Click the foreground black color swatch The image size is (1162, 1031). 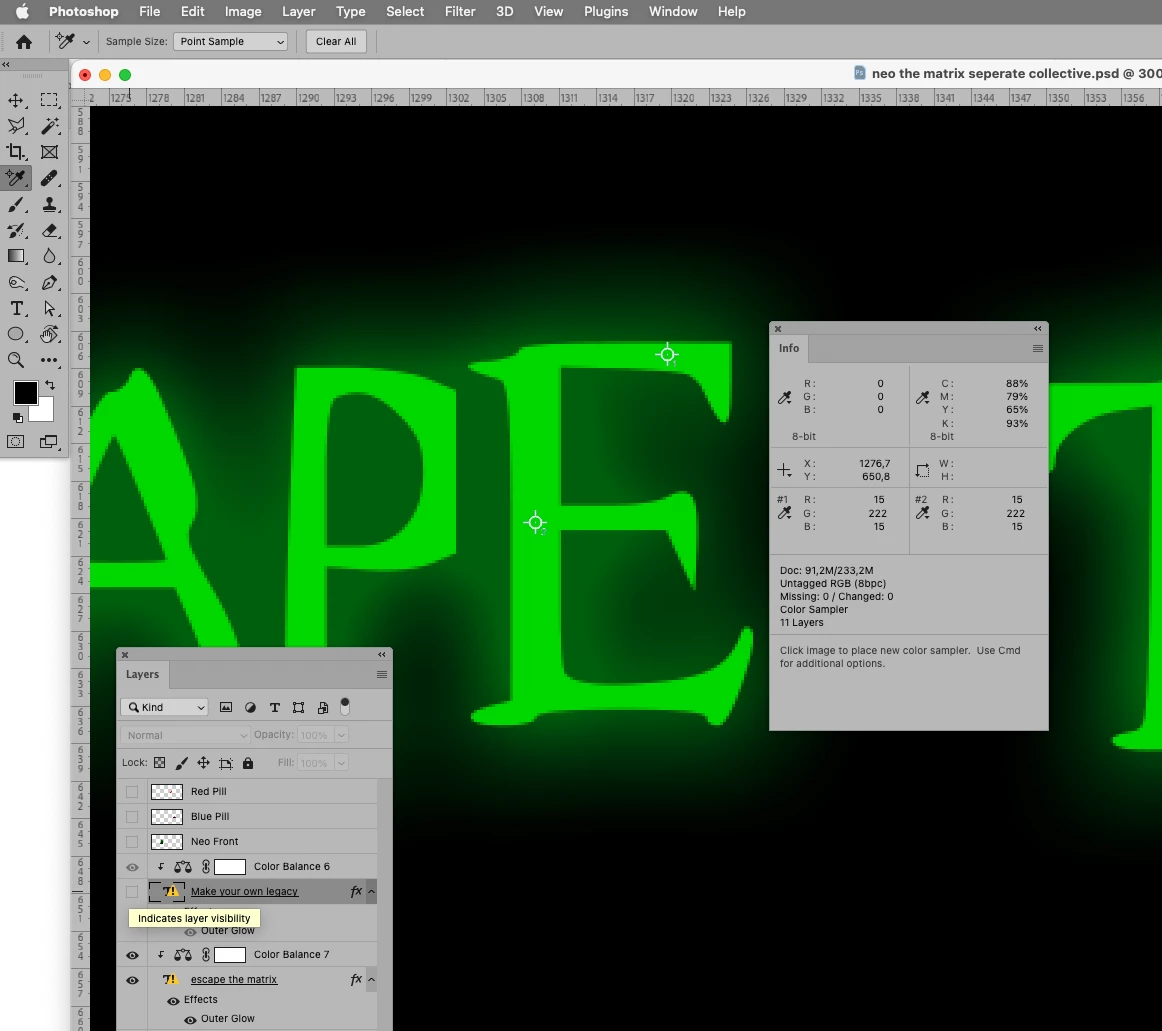[24, 391]
